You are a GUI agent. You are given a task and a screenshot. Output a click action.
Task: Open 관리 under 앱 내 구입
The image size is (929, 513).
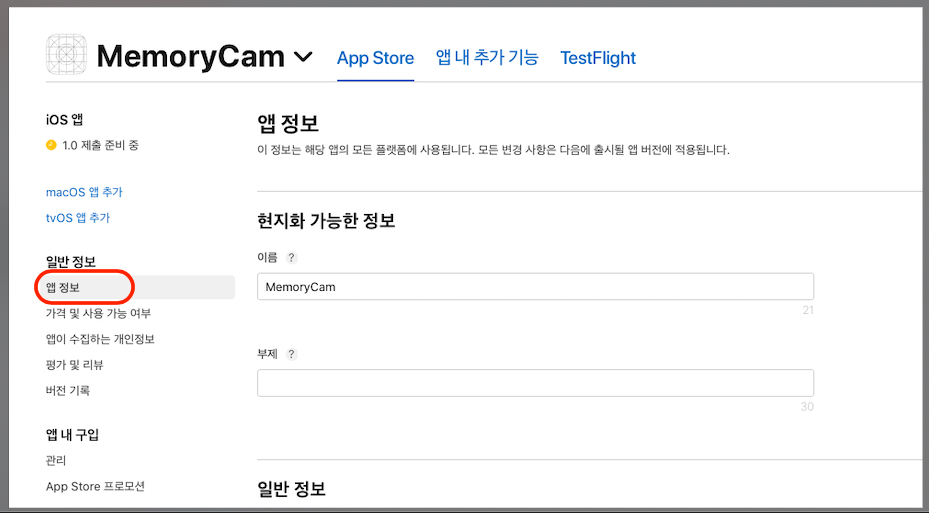(x=56, y=460)
